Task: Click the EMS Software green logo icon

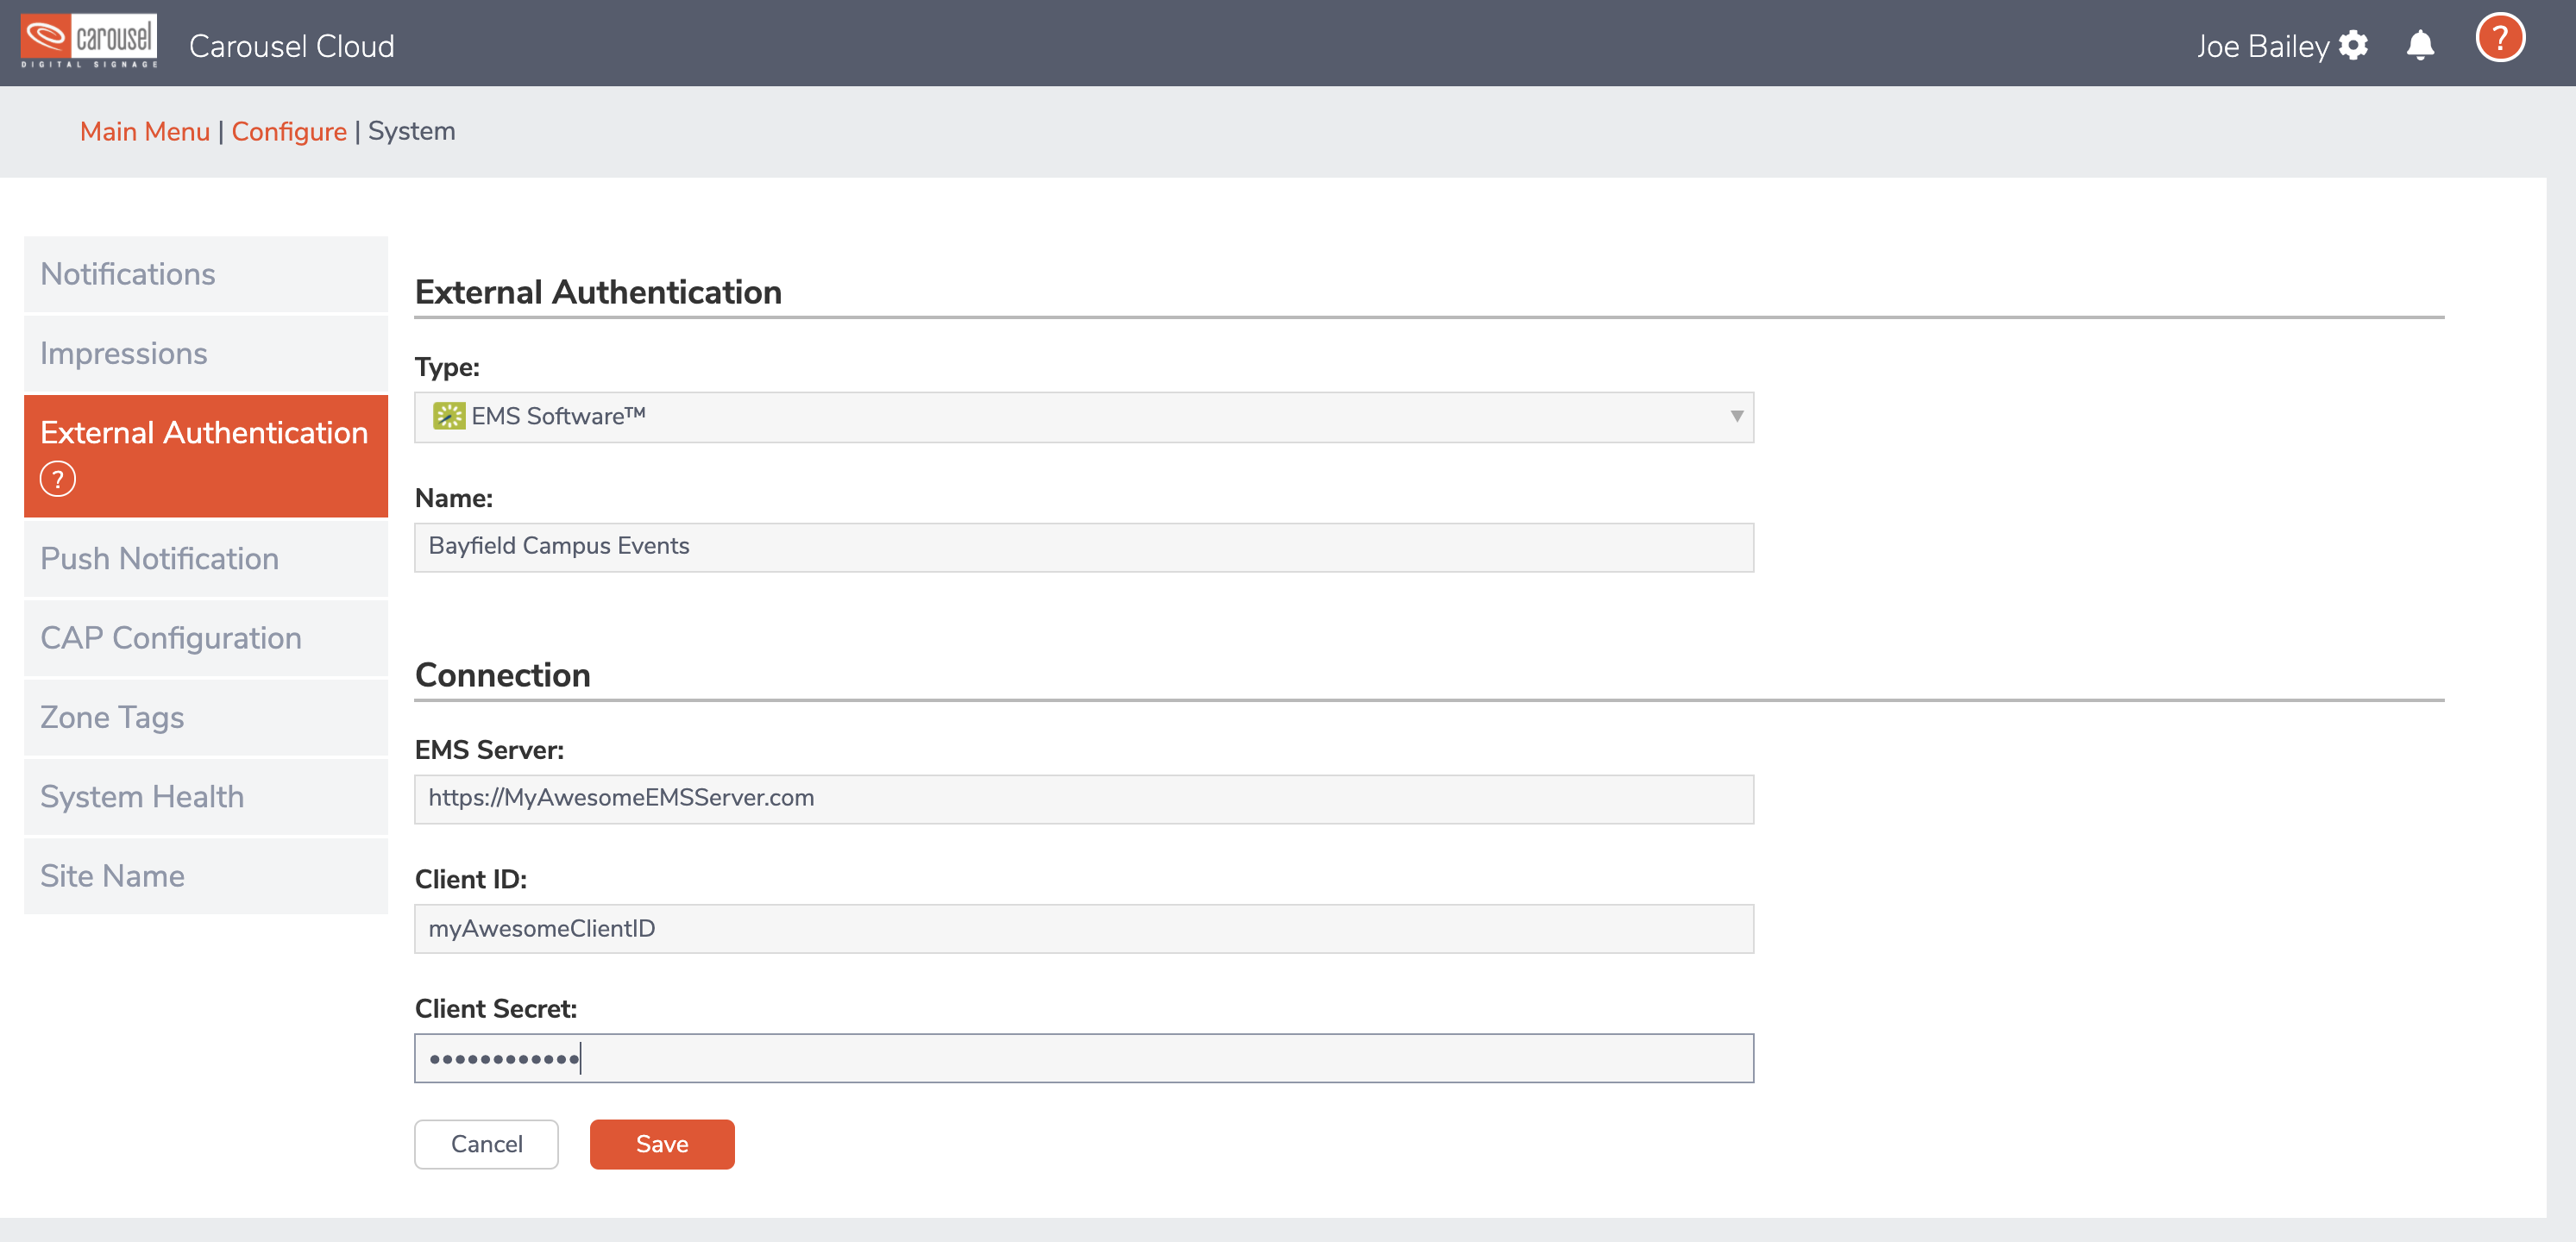Action: pyautogui.click(x=449, y=416)
